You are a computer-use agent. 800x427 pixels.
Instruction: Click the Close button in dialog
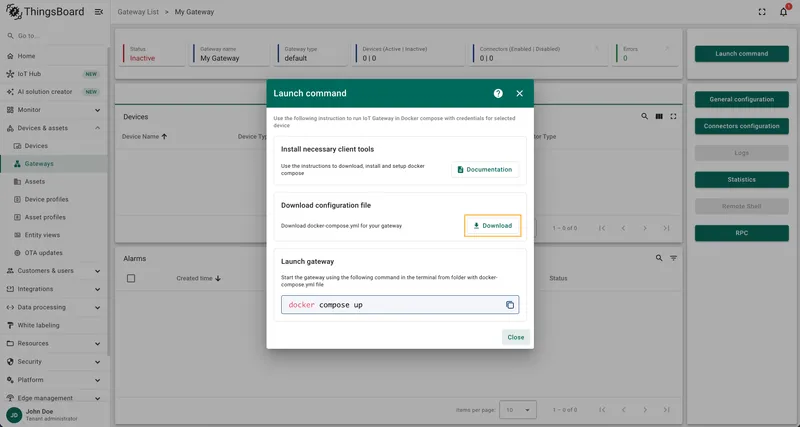(515, 337)
